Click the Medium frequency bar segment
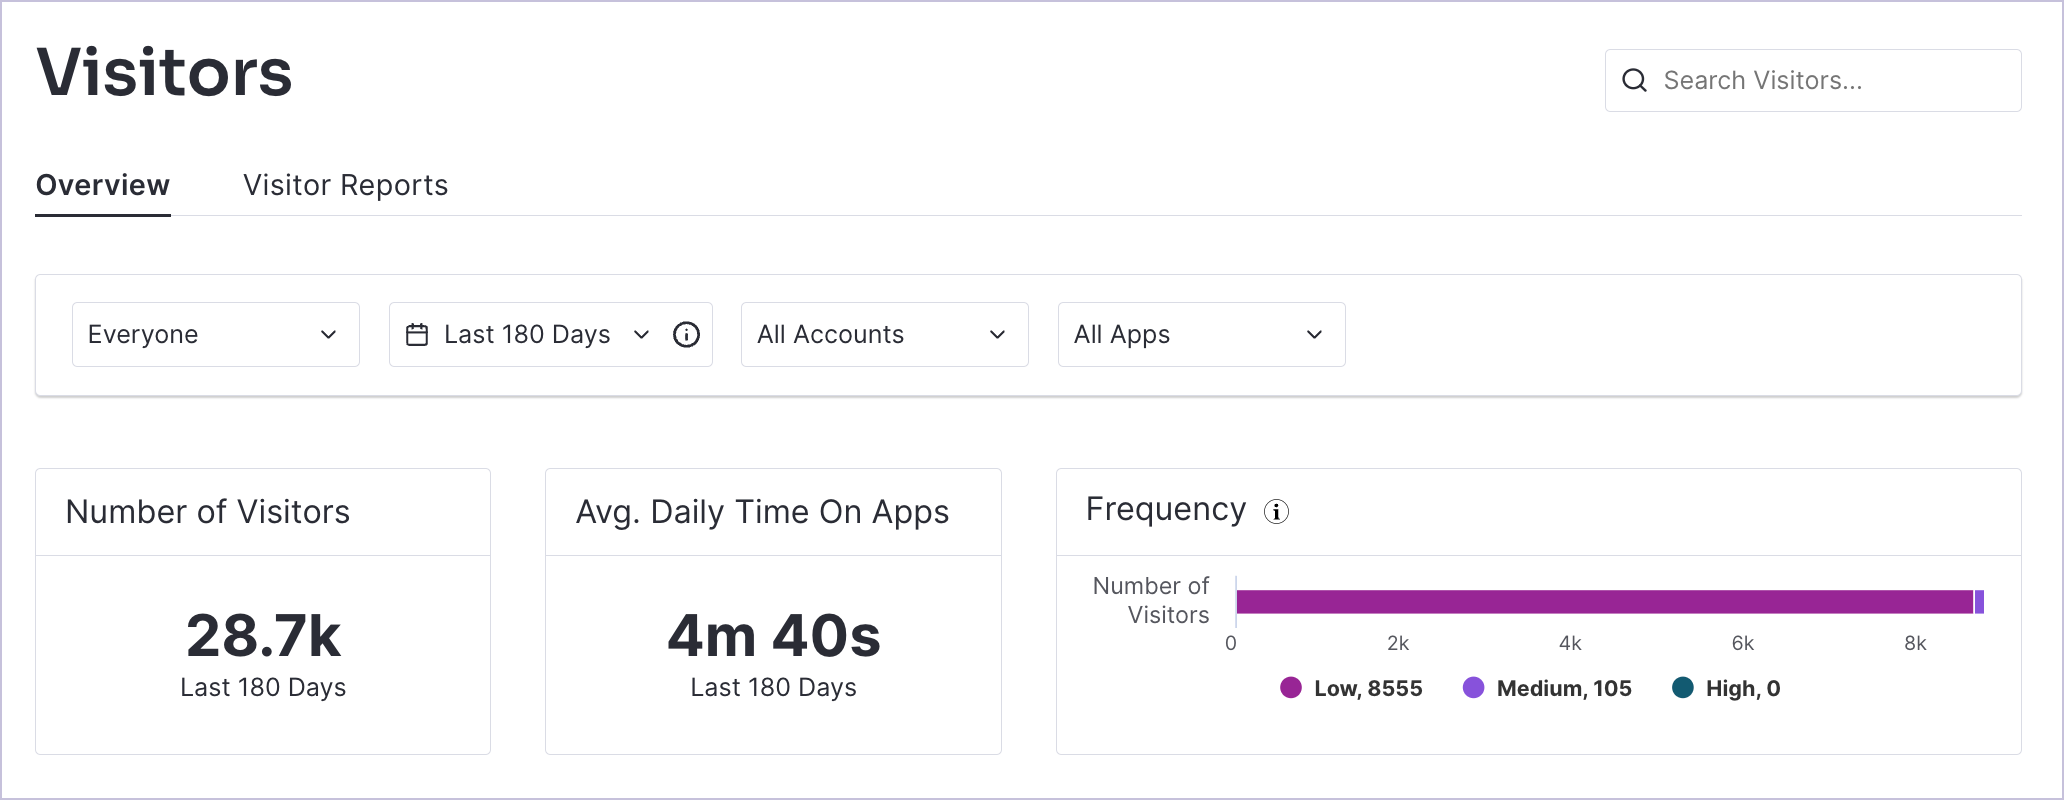 [1979, 602]
